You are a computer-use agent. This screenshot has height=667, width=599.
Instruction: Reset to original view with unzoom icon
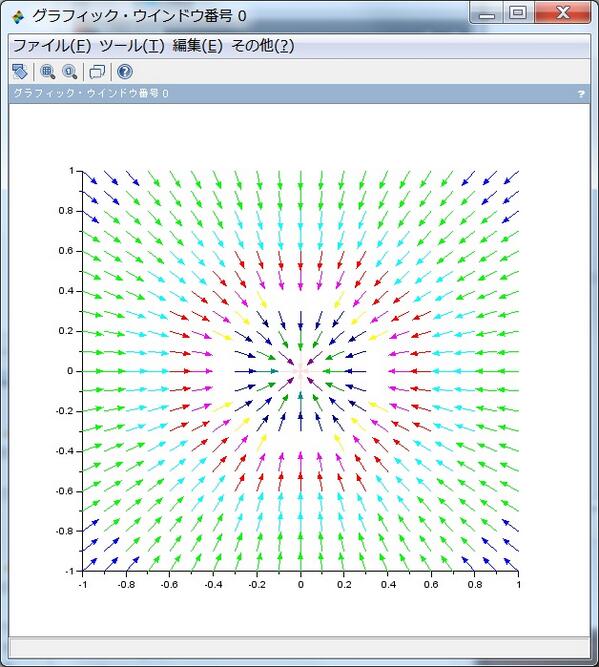pos(70,72)
